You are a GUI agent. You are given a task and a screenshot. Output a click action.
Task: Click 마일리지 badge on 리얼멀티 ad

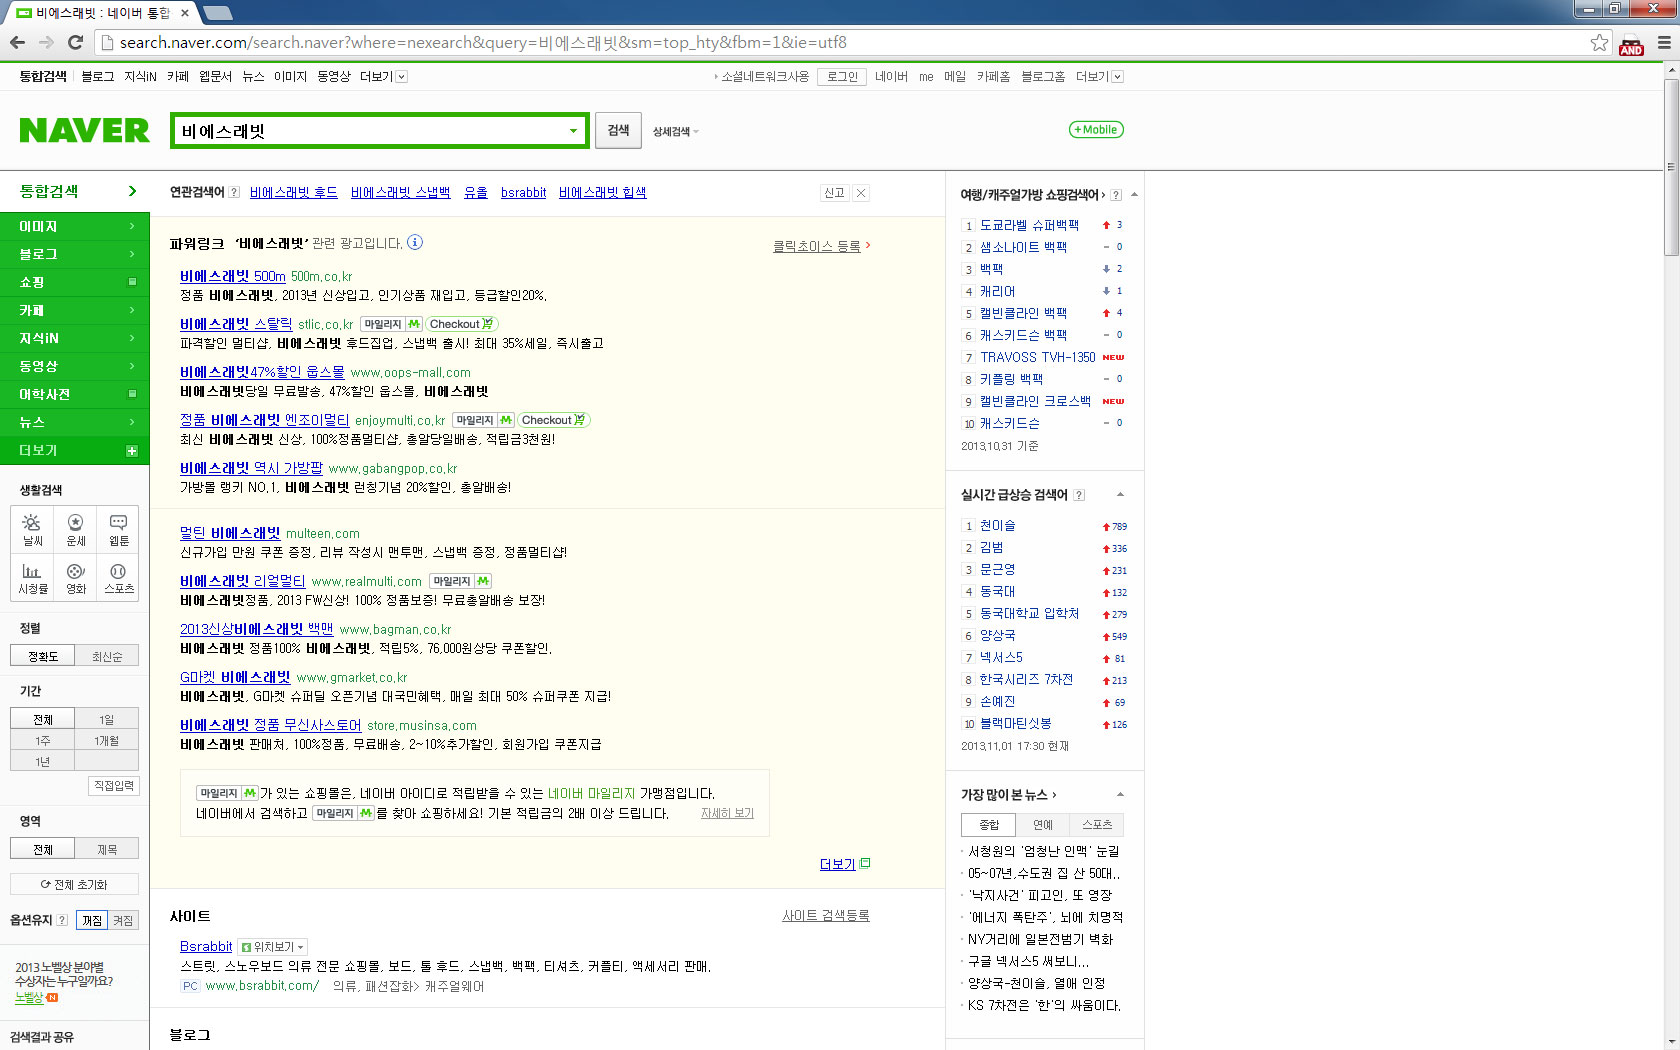coord(460,581)
